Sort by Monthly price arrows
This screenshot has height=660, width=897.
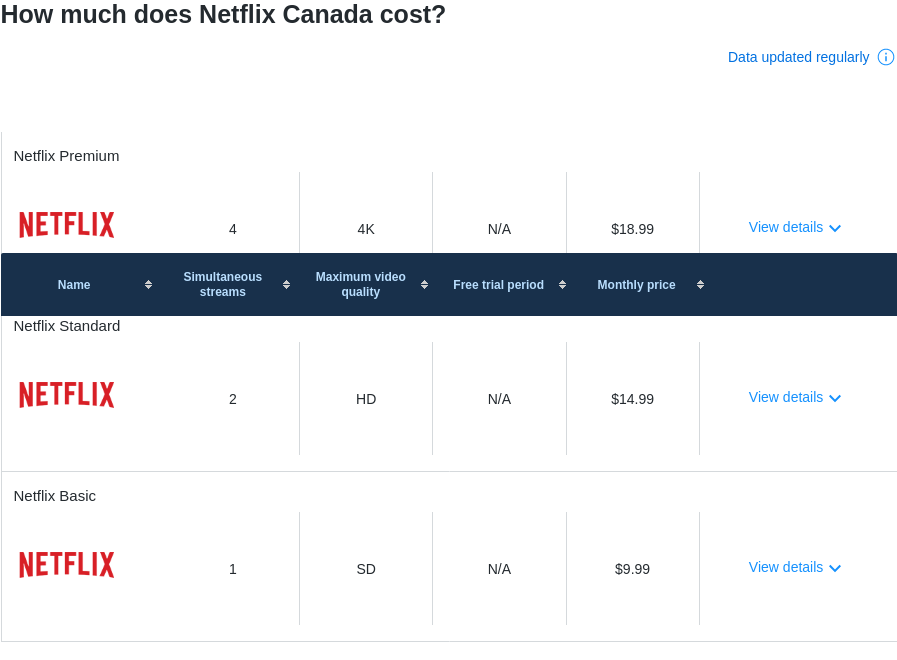click(x=700, y=284)
